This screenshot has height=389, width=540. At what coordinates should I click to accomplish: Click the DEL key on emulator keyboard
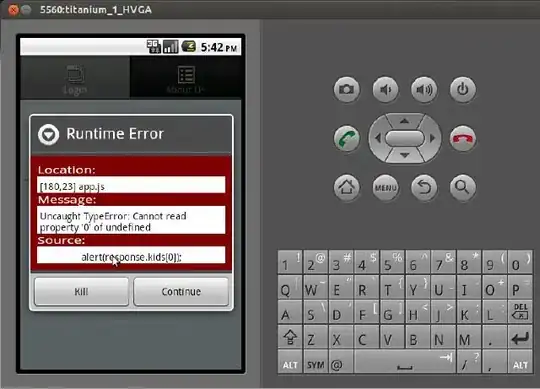(x=520, y=312)
